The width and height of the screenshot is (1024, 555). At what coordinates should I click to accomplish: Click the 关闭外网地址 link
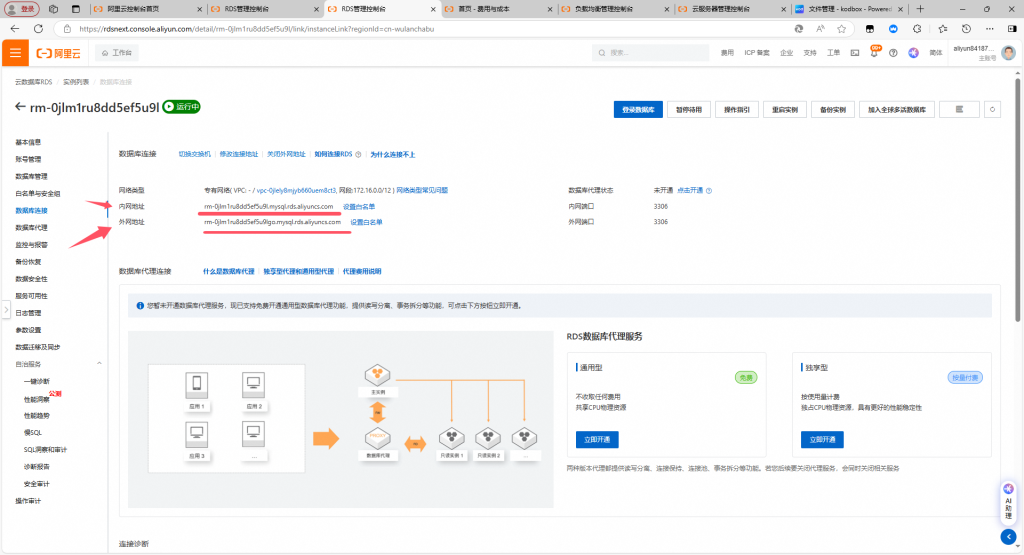(x=286, y=154)
